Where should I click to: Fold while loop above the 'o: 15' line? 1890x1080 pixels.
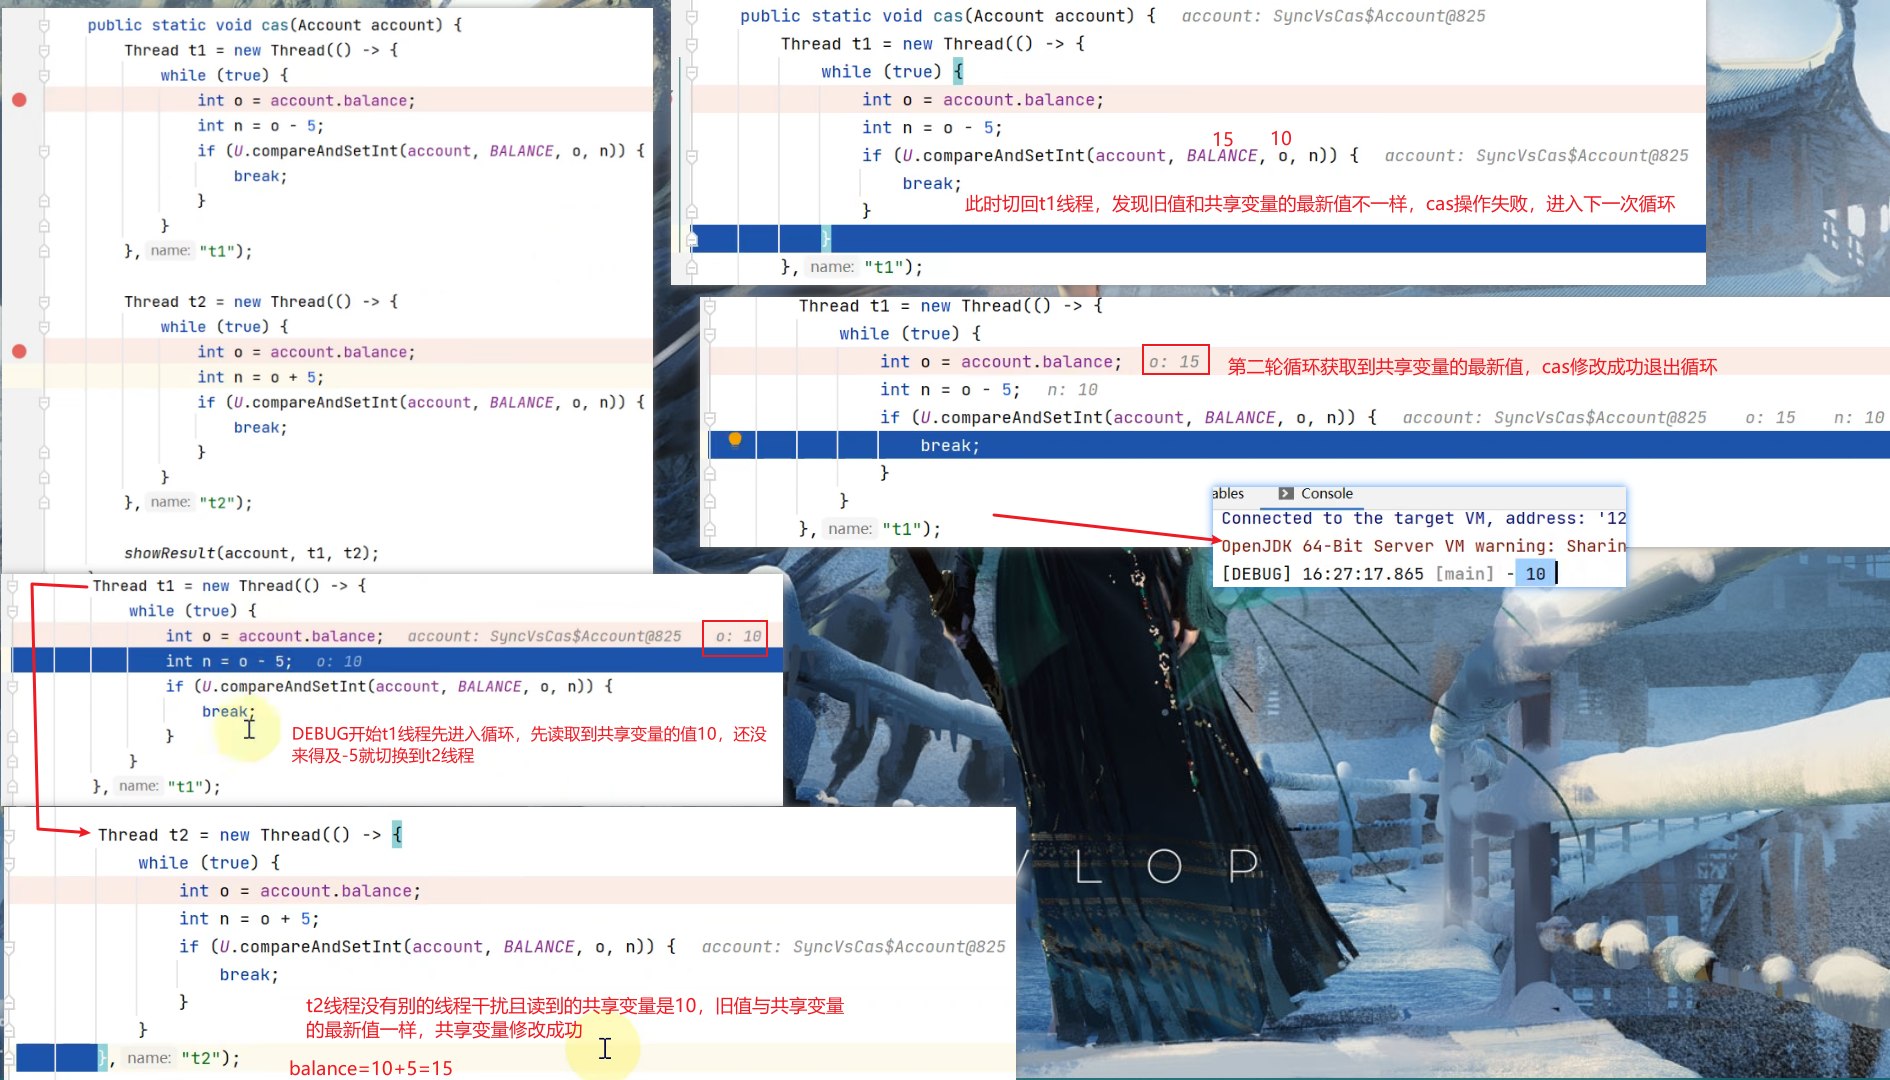point(710,334)
